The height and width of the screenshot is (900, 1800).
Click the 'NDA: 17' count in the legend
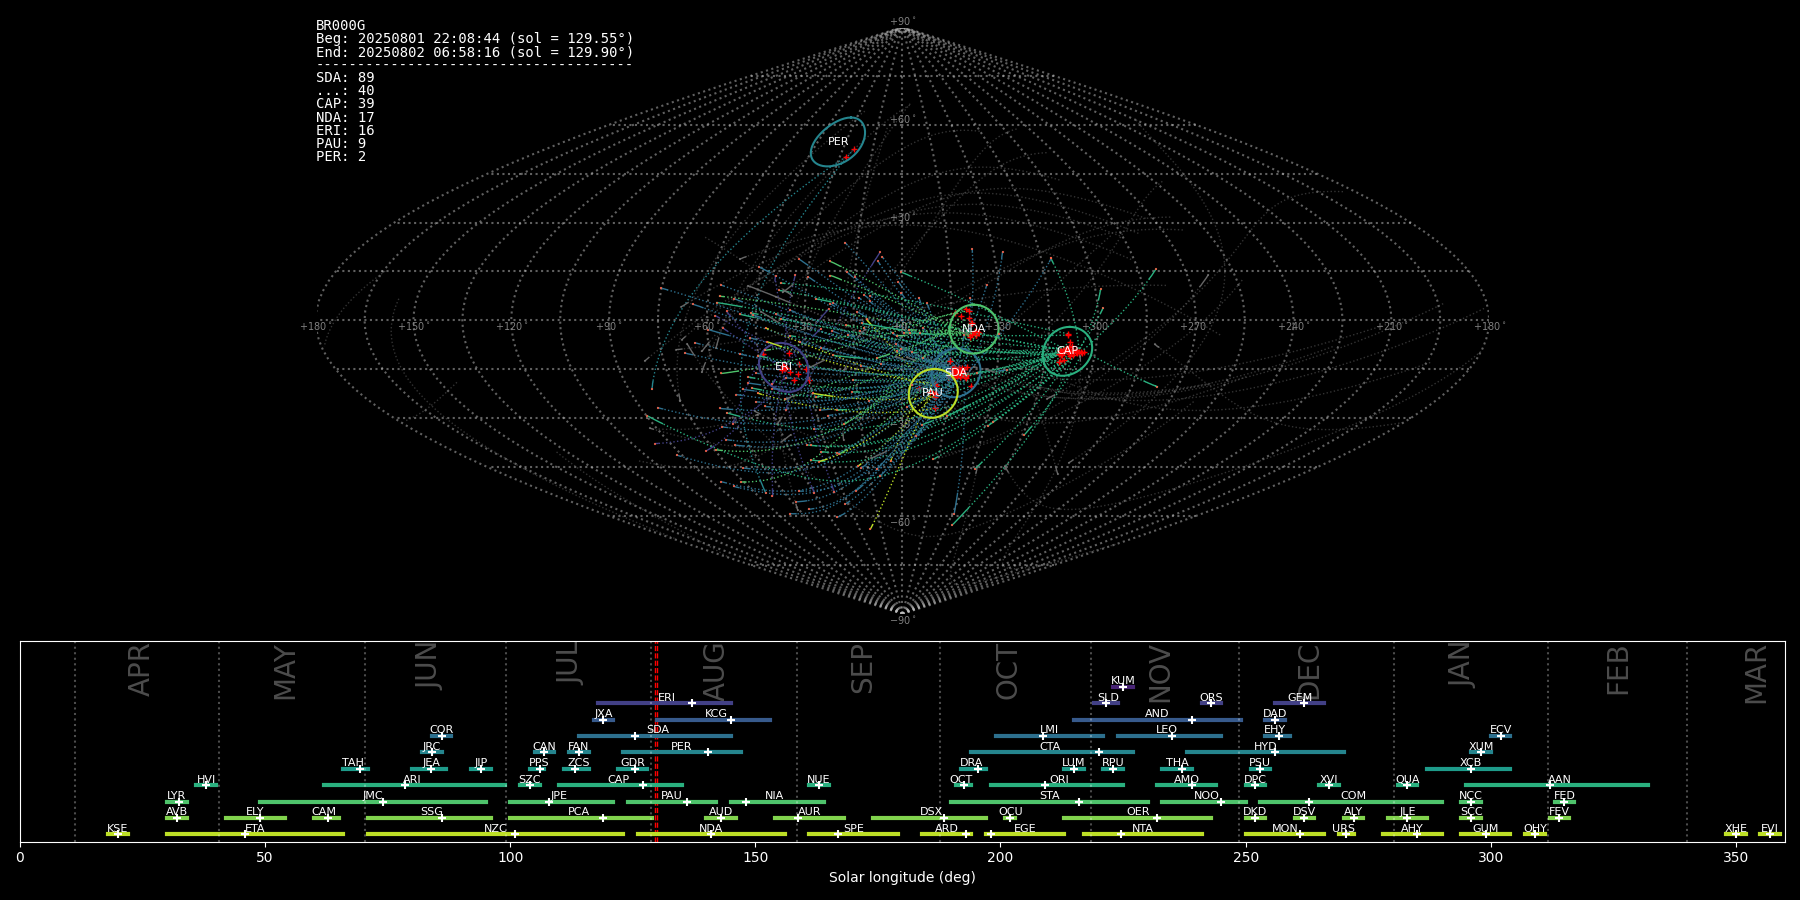tap(345, 118)
